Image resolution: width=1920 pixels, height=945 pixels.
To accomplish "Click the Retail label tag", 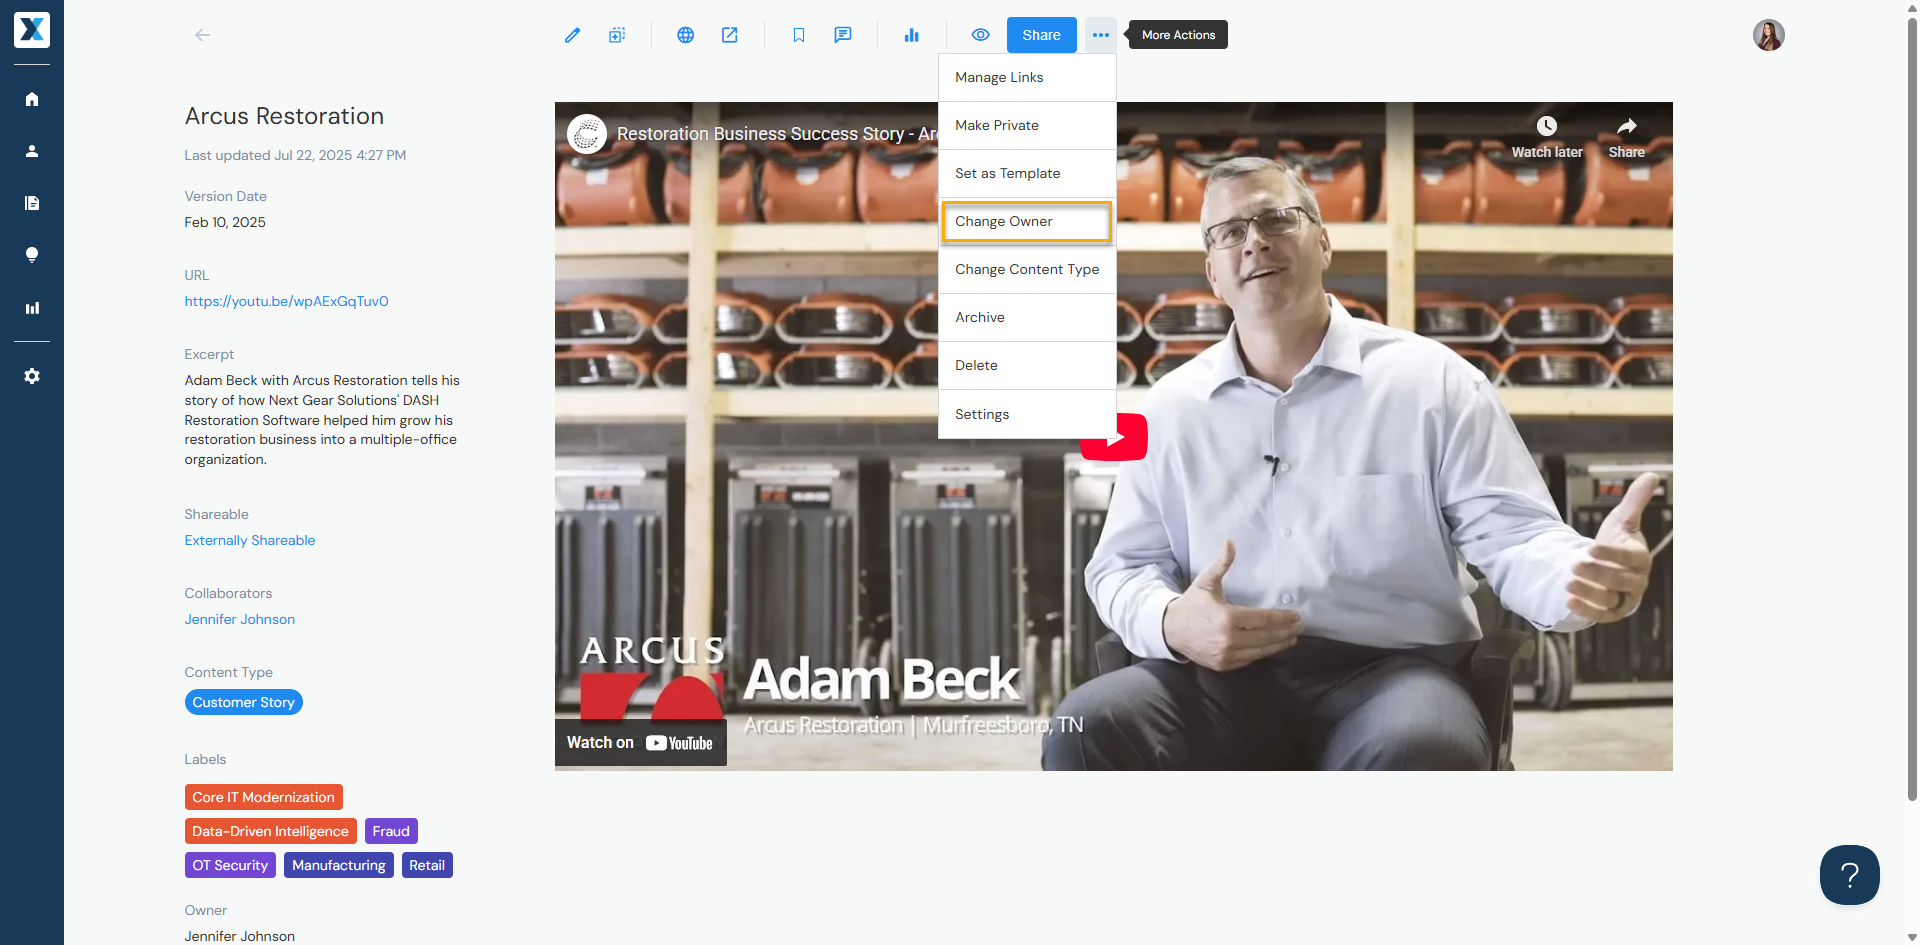I will click(427, 865).
